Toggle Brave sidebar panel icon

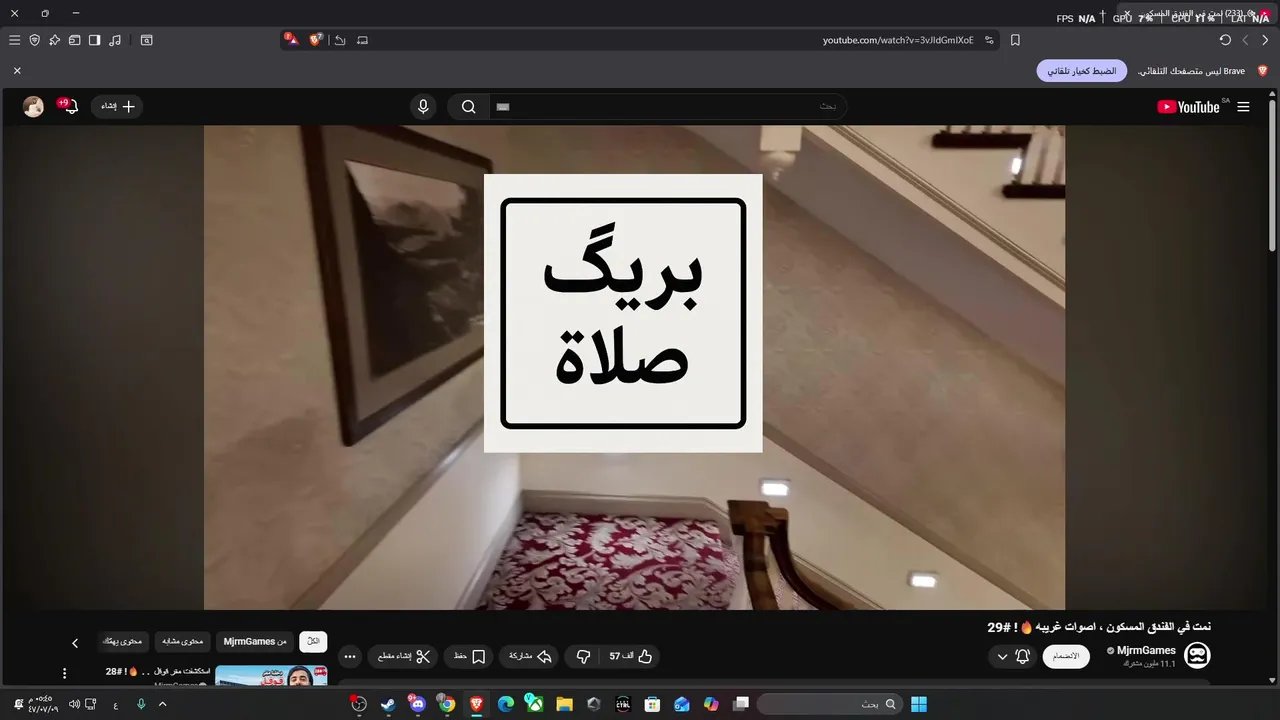pos(94,40)
